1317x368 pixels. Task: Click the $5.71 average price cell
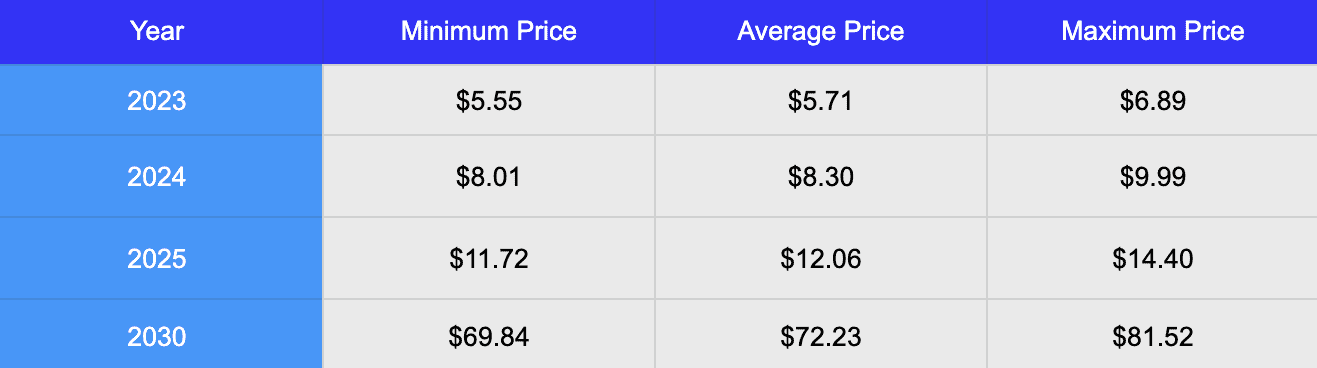(821, 100)
